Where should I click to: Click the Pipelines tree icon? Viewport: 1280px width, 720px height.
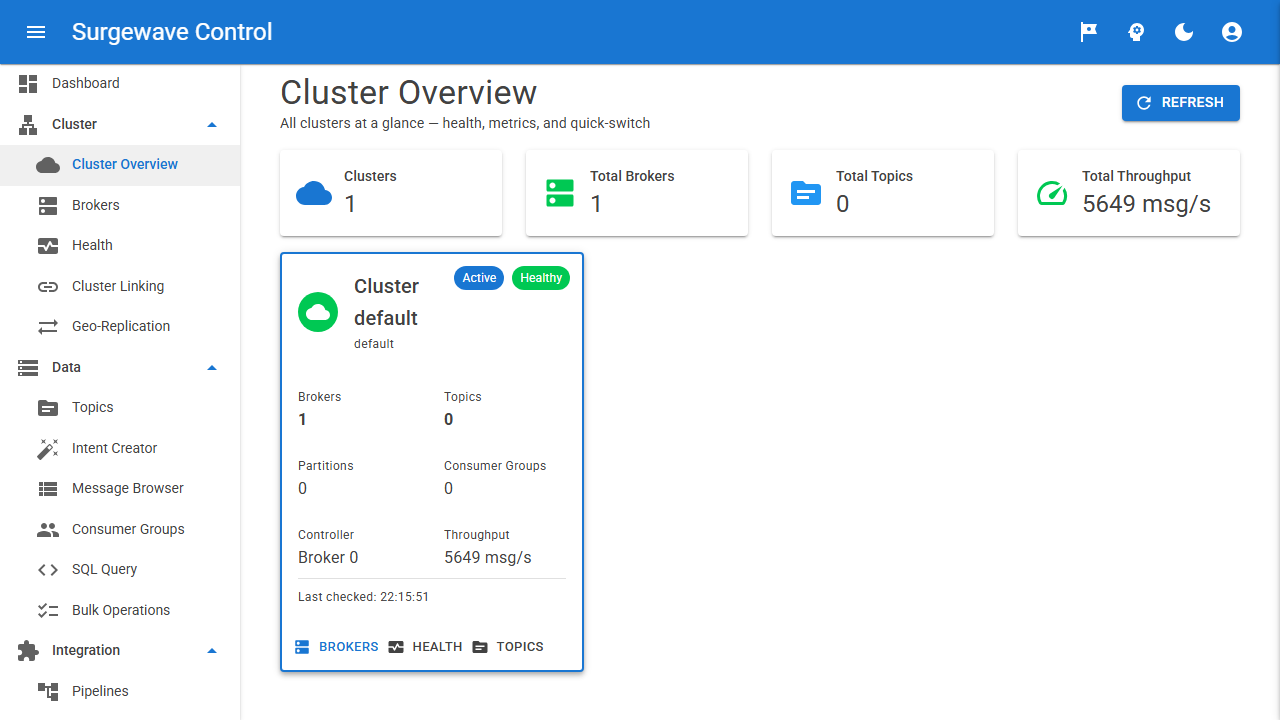pyautogui.click(x=48, y=692)
